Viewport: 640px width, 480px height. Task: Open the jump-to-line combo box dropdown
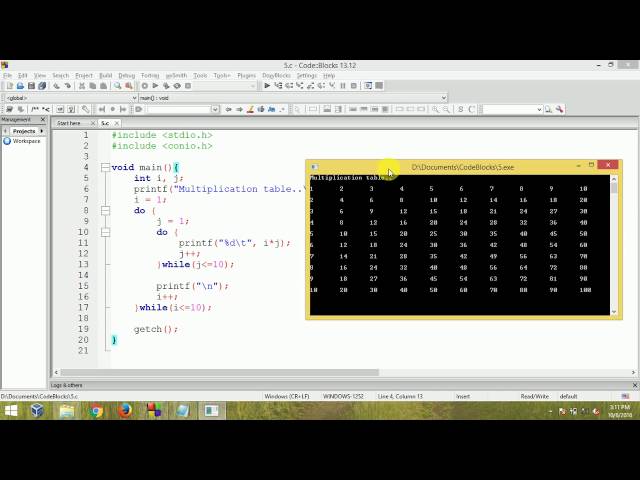coord(215,109)
